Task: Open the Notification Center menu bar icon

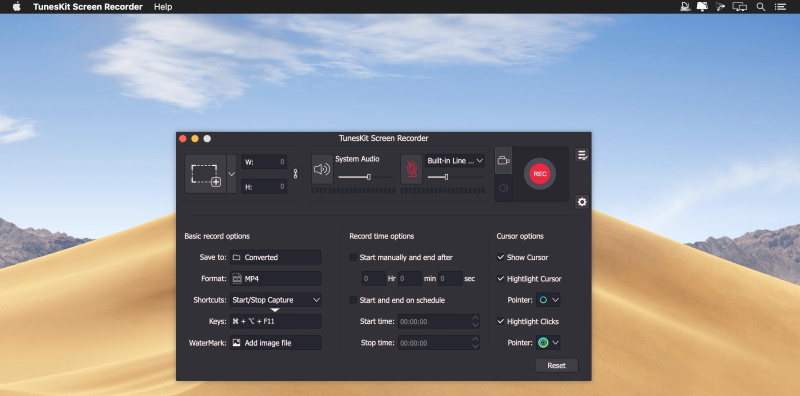Action: [780, 7]
